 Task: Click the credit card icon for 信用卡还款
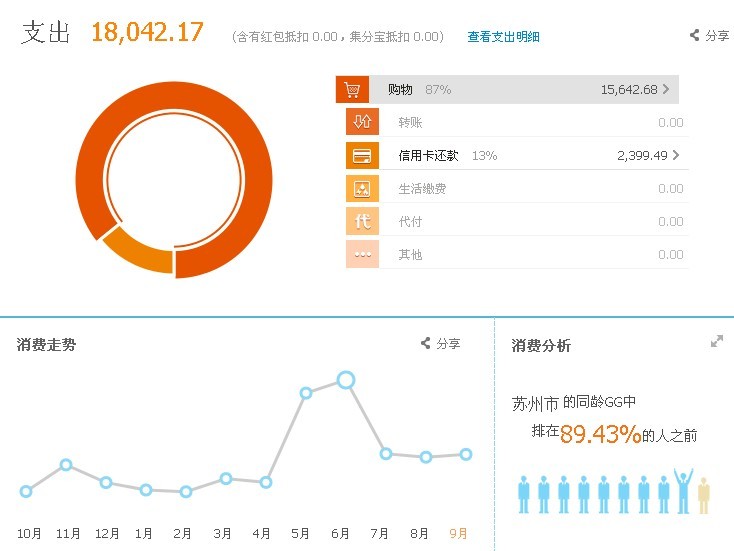tap(362, 156)
